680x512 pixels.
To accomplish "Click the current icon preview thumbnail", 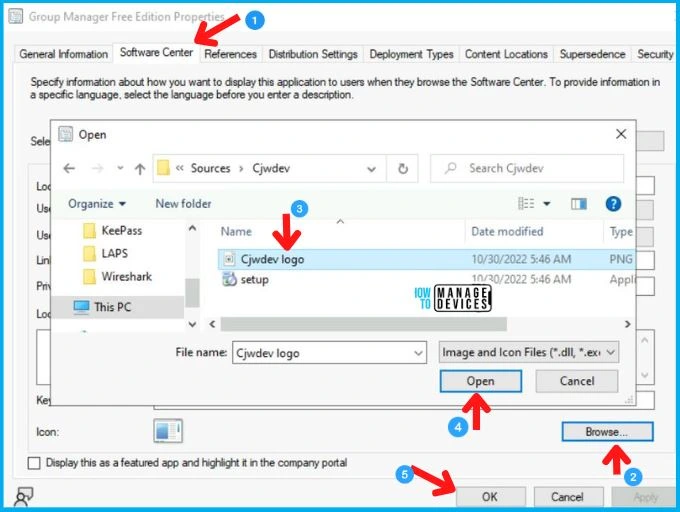I will tap(168, 431).
